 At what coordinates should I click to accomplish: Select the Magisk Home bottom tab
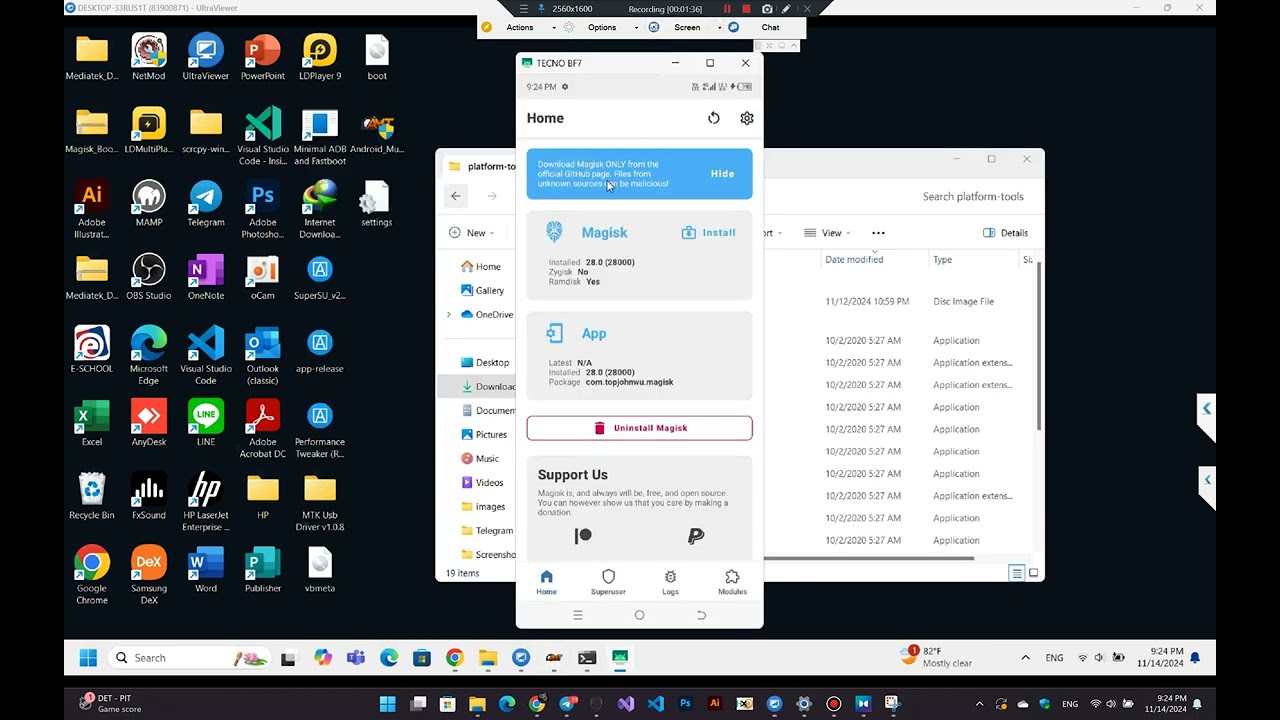(x=546, y=582)
